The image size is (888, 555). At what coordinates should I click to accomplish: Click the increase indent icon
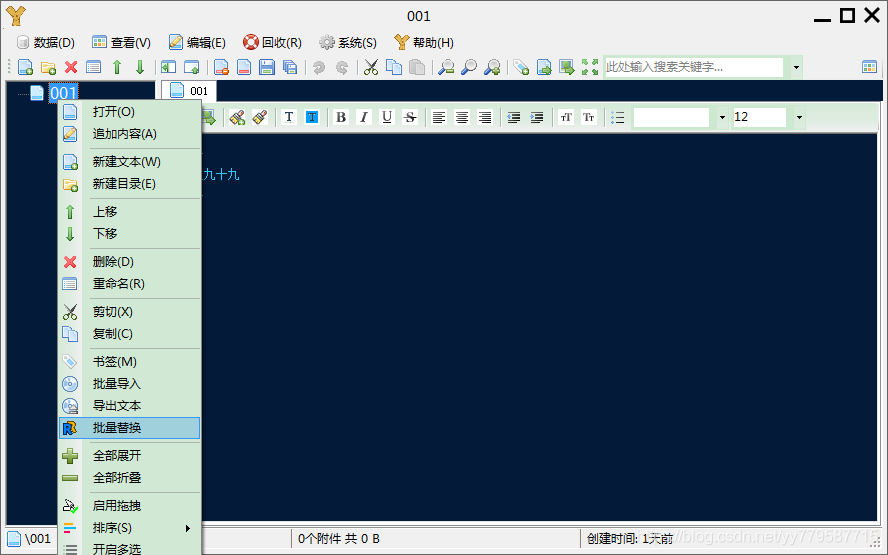point(537,117)
